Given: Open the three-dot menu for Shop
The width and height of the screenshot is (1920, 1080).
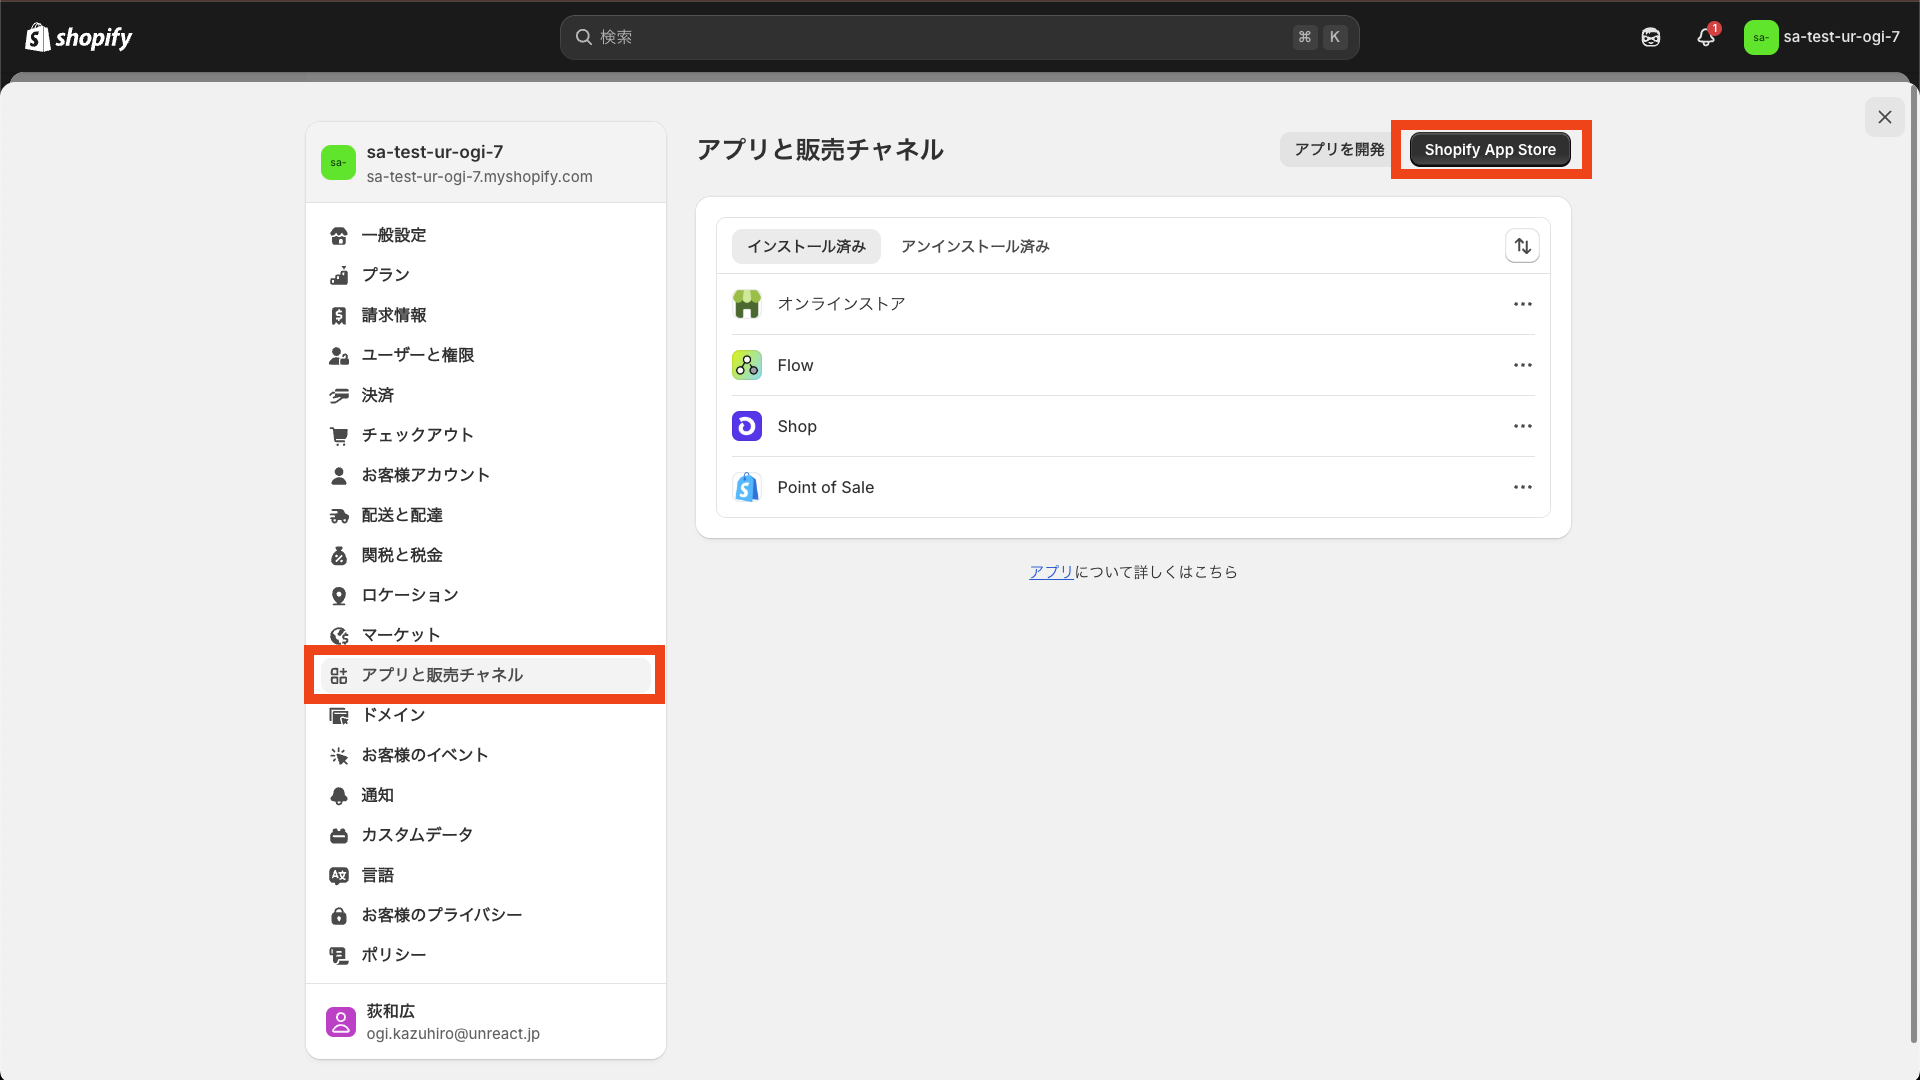Looking at the screenshot, I should point(1522,425).
